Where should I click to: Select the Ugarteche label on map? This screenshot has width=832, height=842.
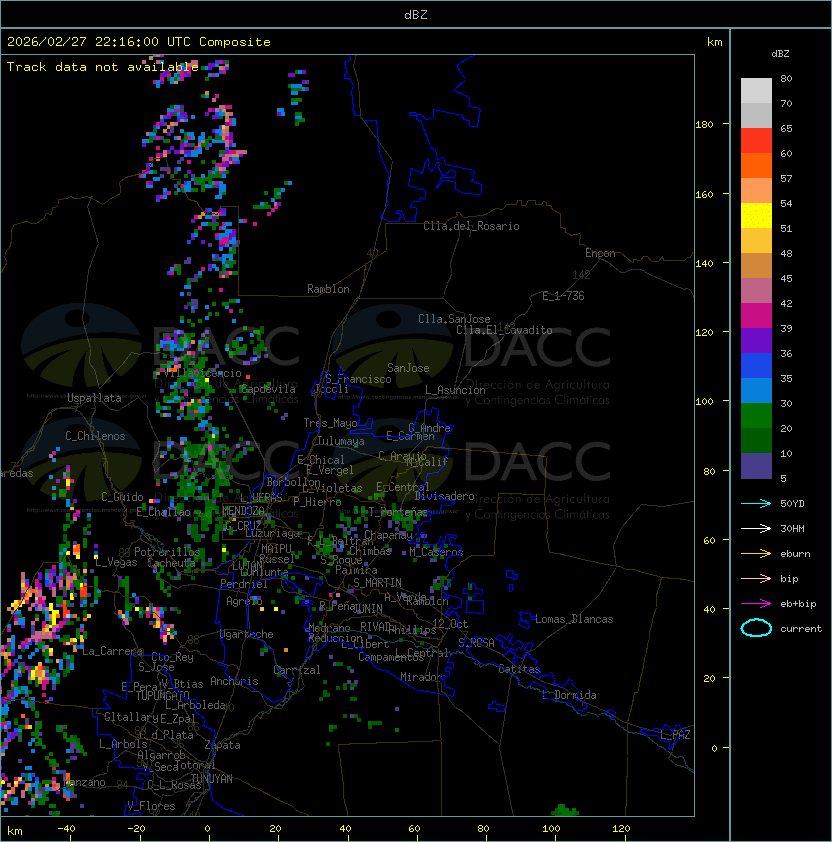tap(247, 634)
